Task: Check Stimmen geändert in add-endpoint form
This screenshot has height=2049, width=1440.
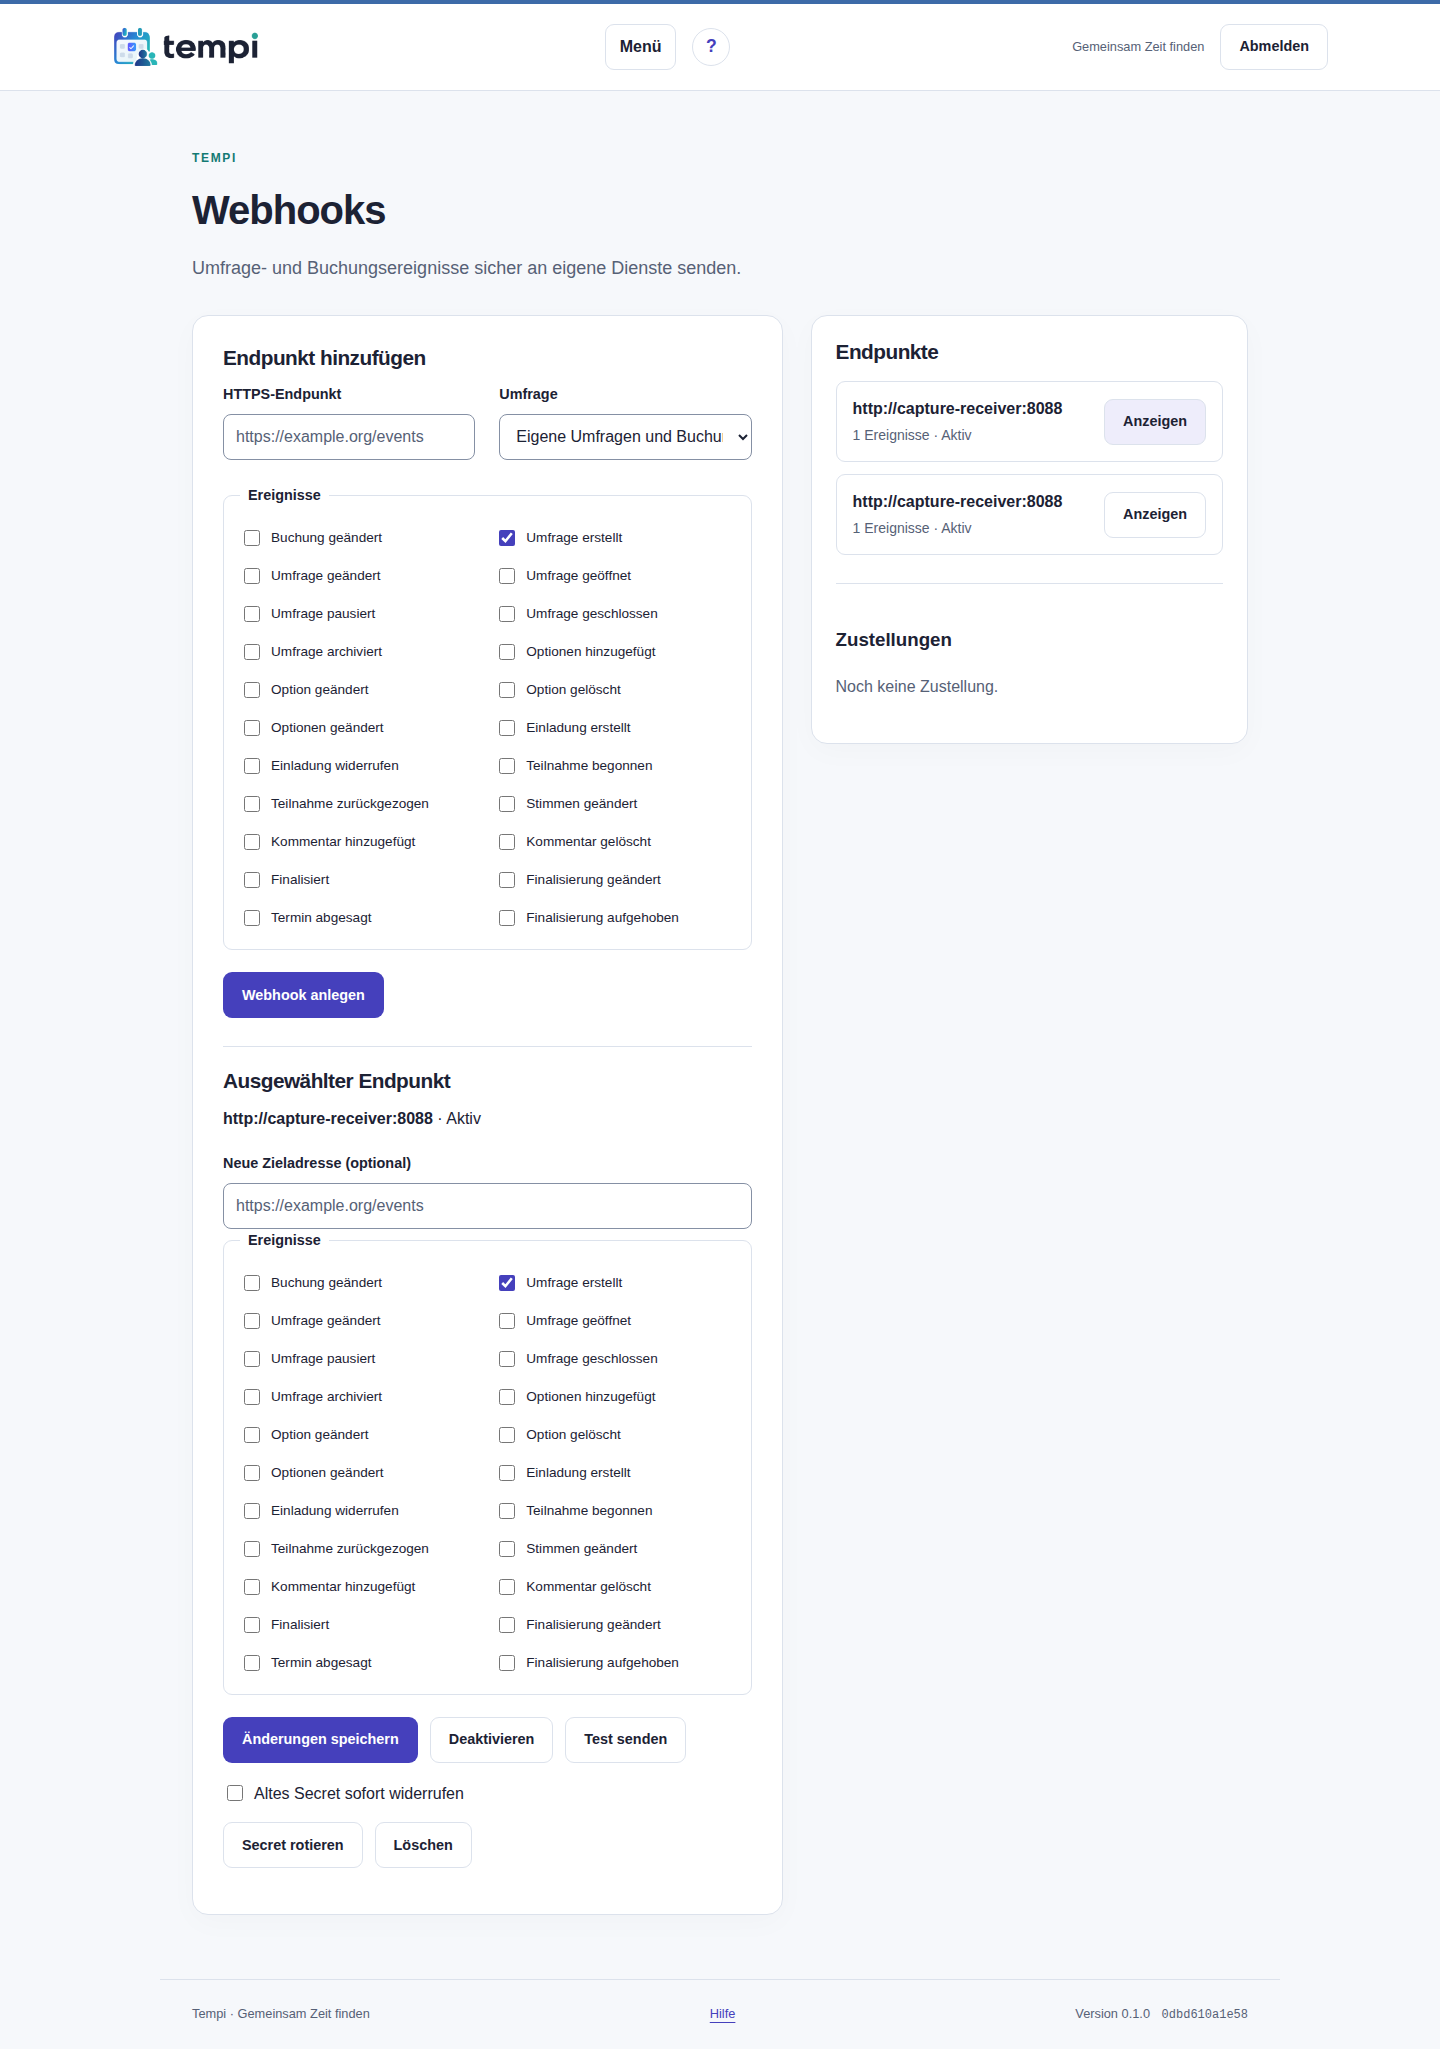Action: pos(507,804)
